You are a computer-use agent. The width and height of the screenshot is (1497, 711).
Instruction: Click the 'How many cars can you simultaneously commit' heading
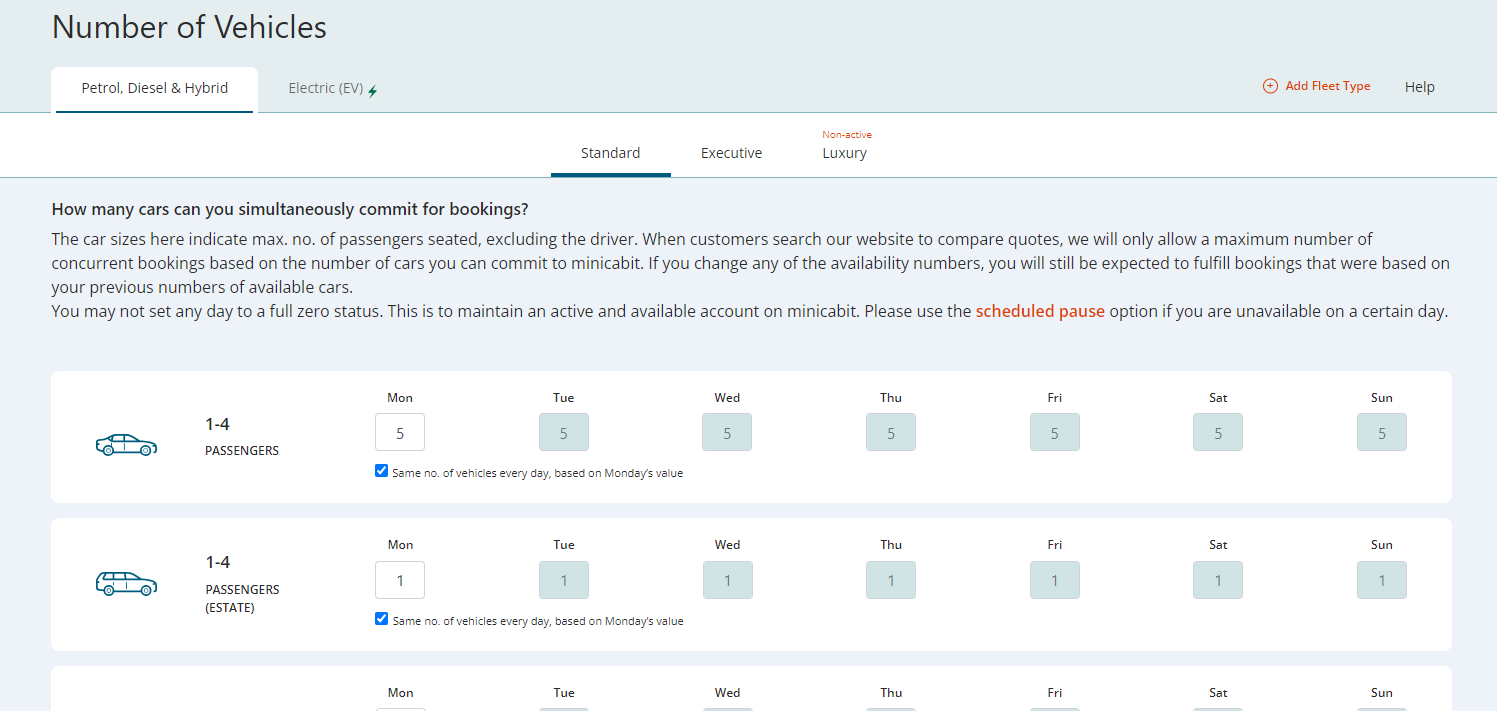(290, 209)
